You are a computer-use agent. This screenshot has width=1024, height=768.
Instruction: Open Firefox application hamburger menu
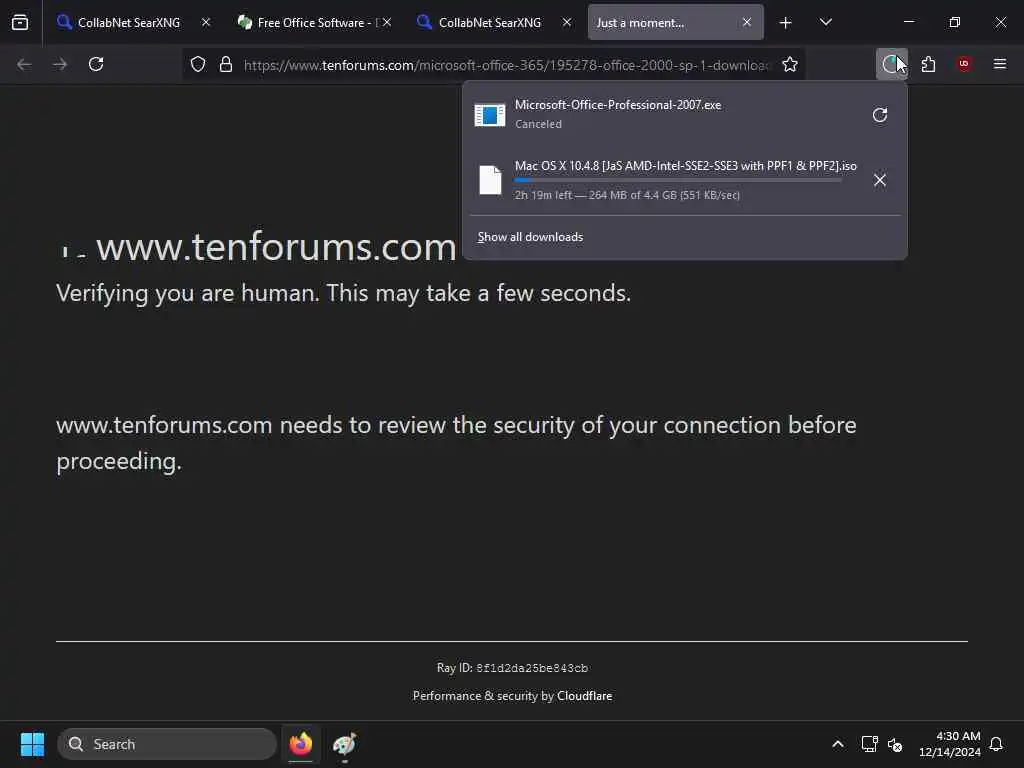point(1000,64)
